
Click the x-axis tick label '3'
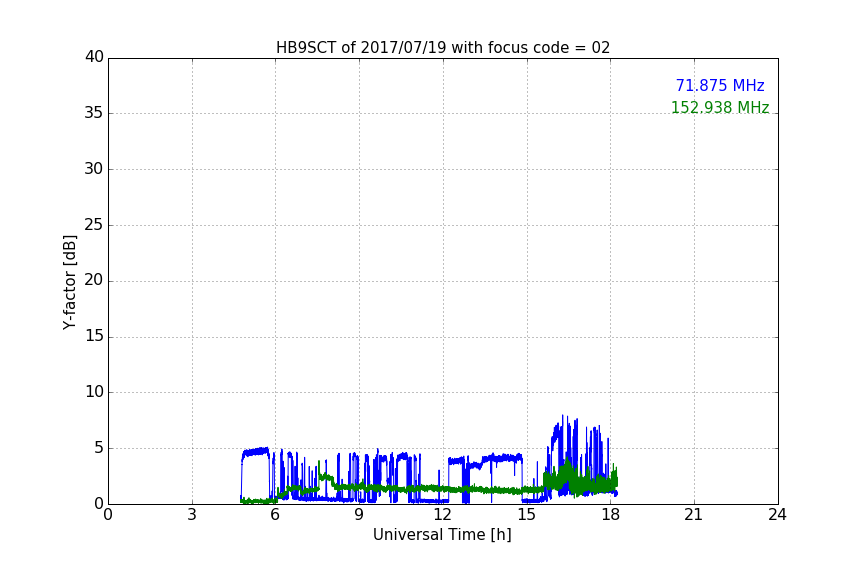pyautogui.click(x=192, y=515)
